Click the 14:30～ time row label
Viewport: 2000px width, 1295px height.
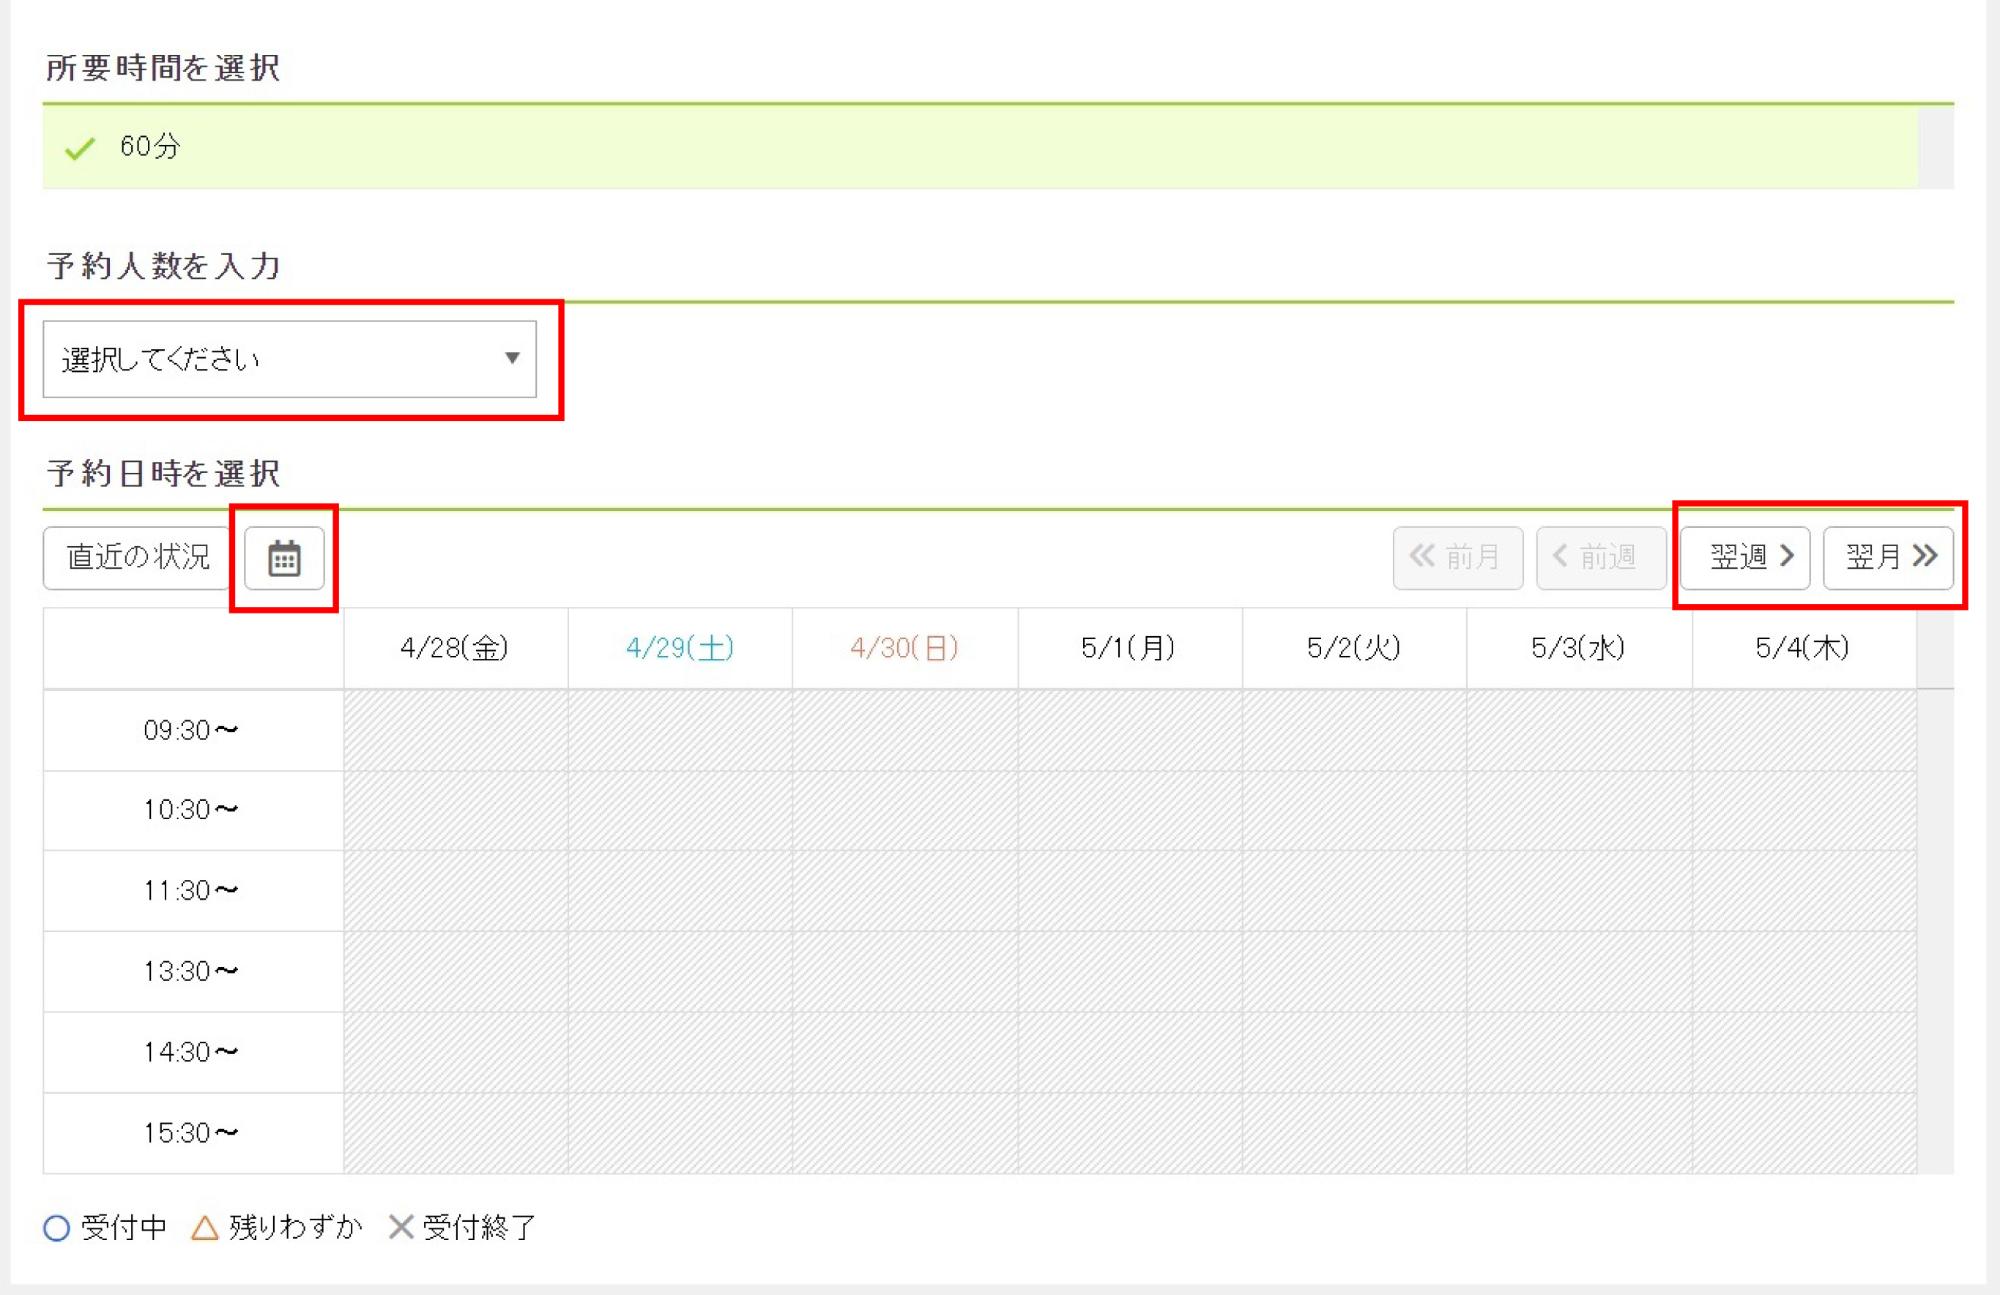click(x=192, y=1053)
